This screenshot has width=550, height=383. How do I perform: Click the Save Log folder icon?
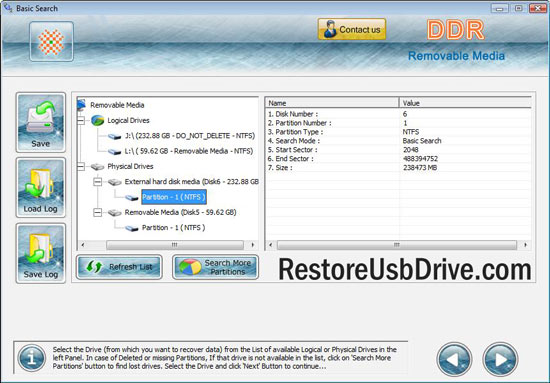[x=41, y=253]
